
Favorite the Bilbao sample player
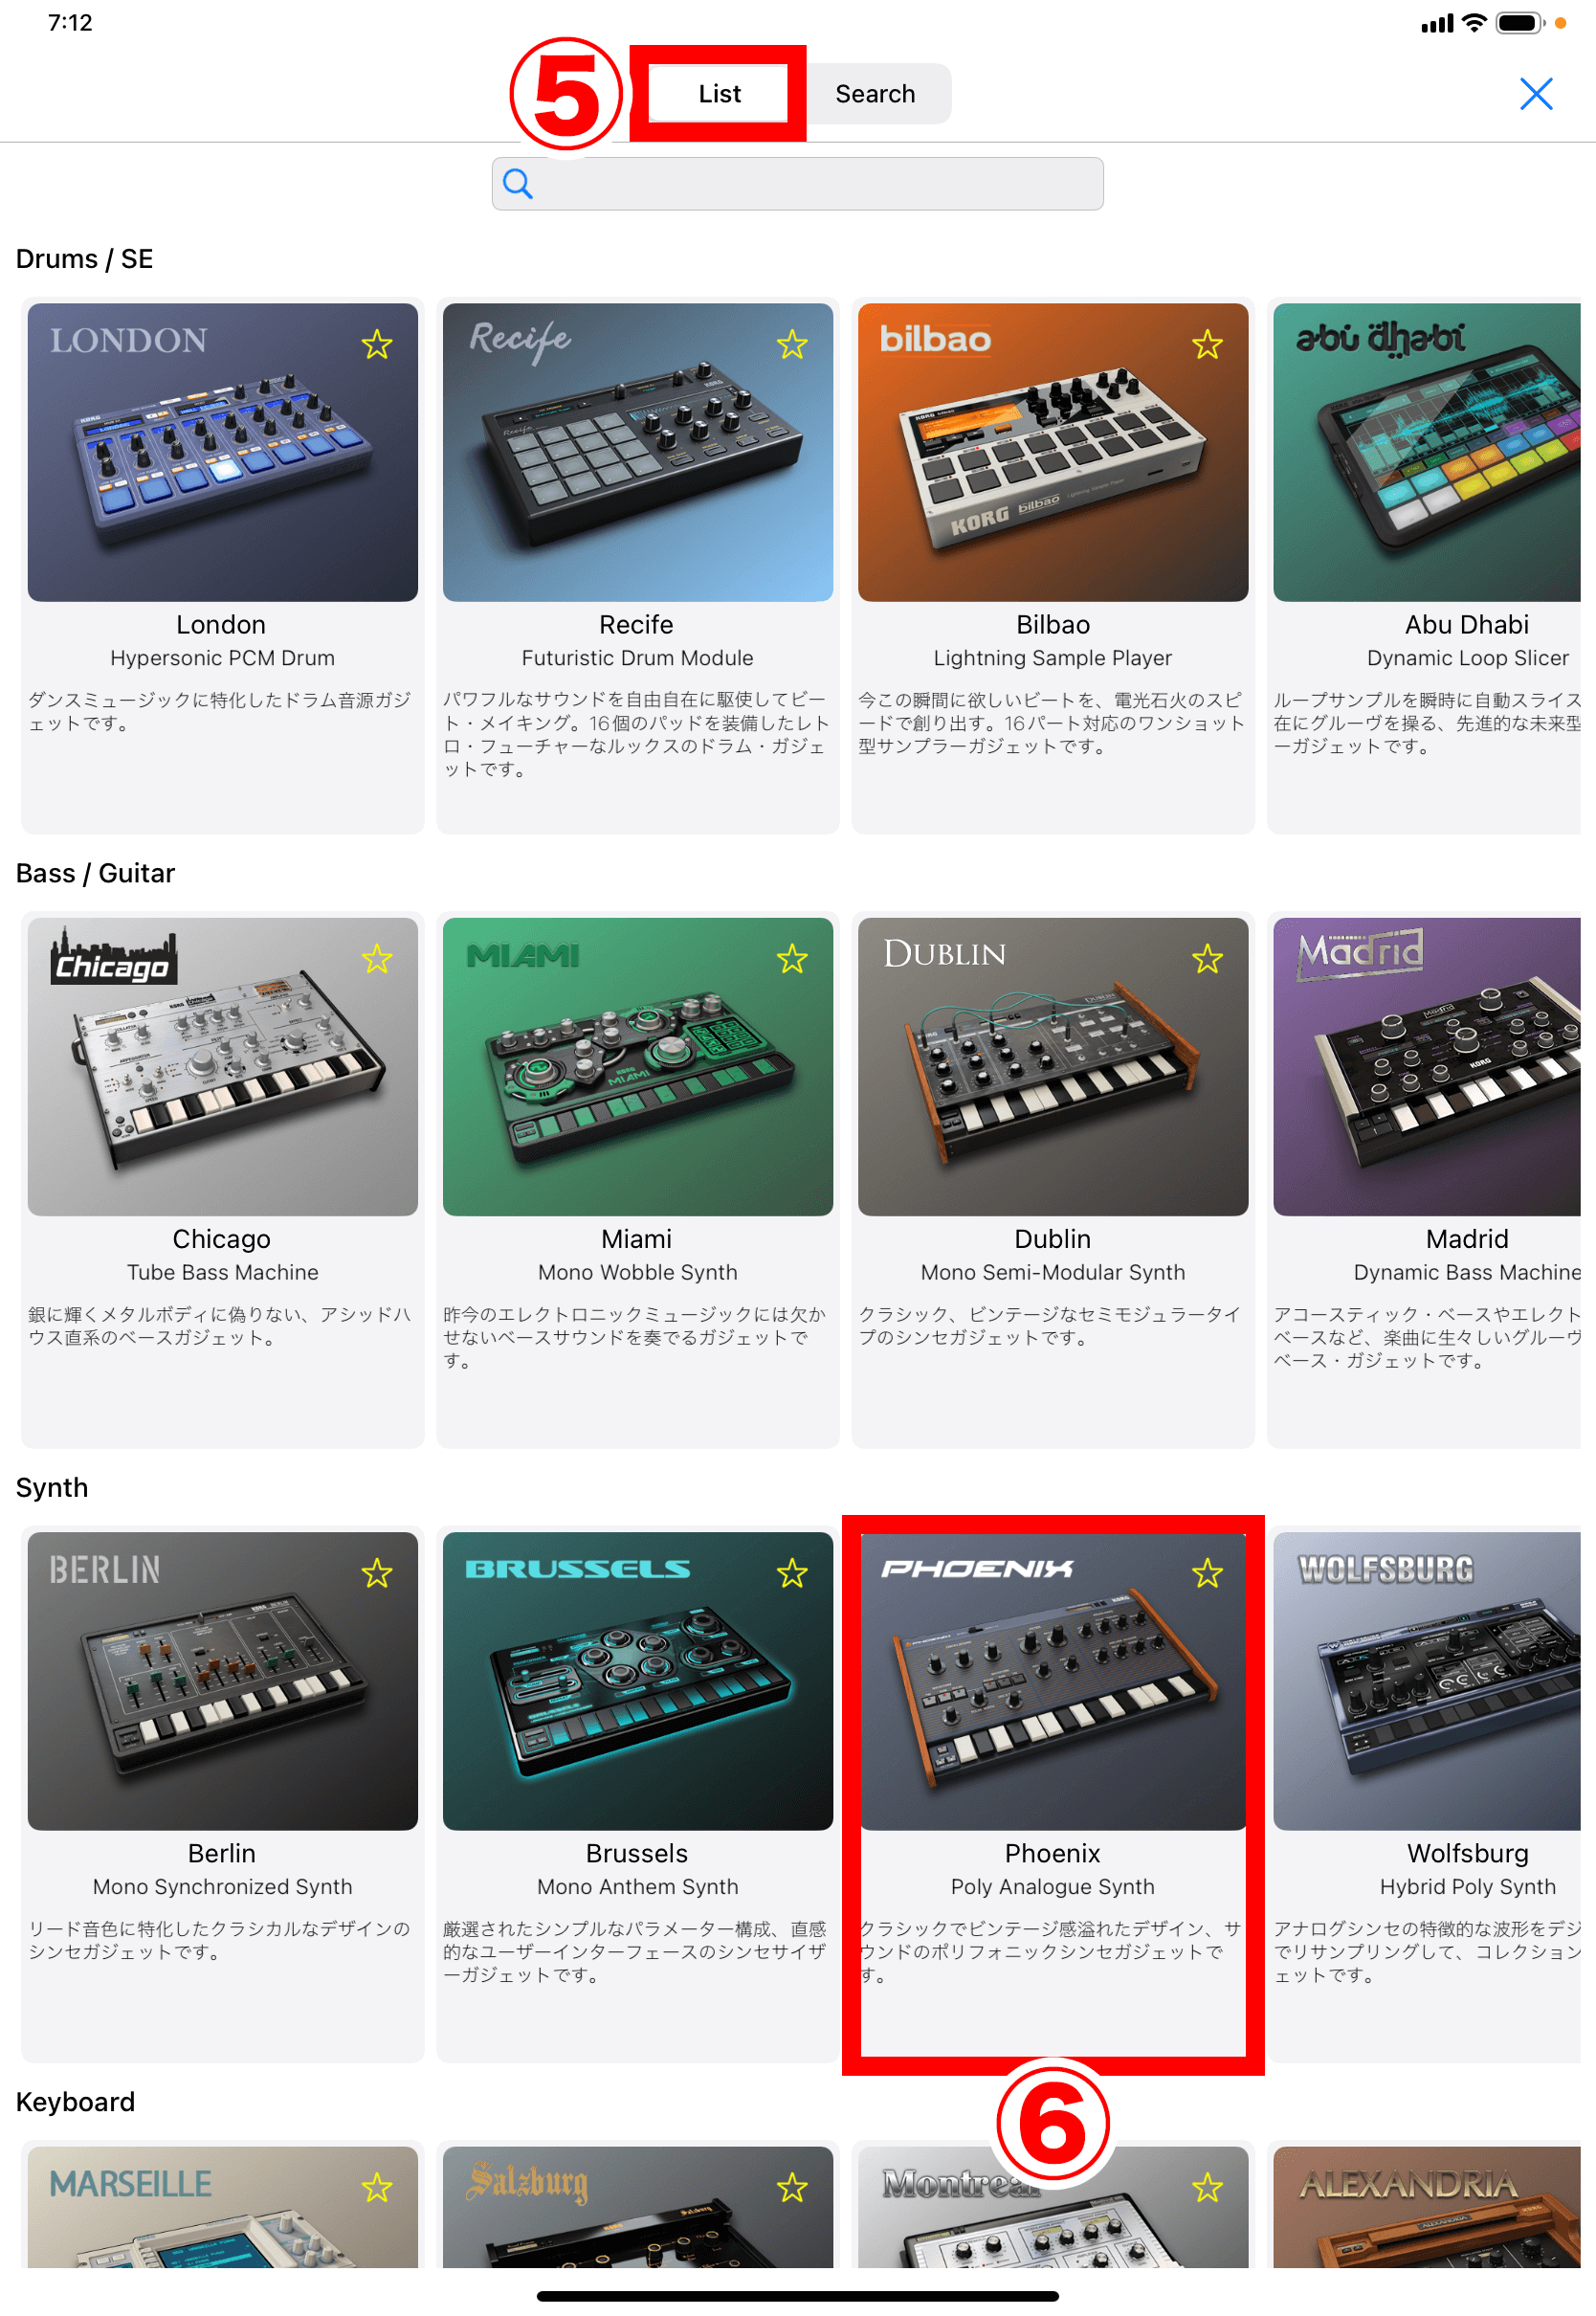click(1207, 345)
